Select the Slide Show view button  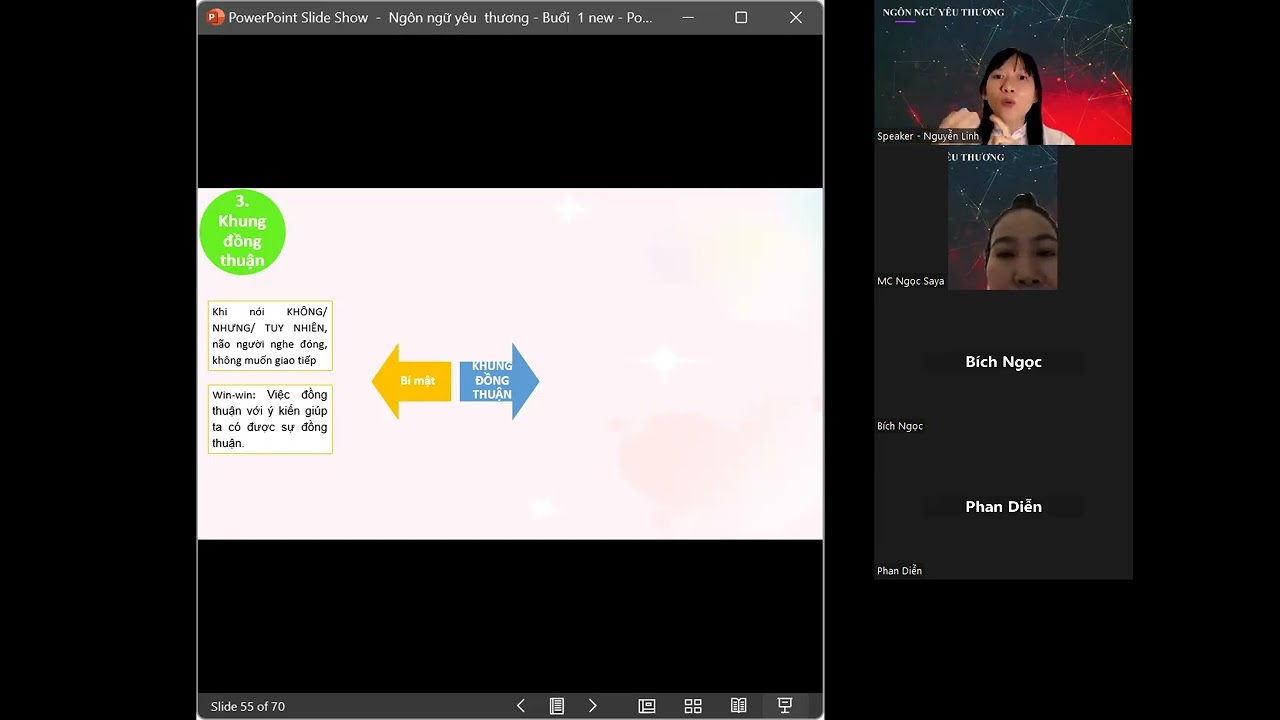[785, 706]
